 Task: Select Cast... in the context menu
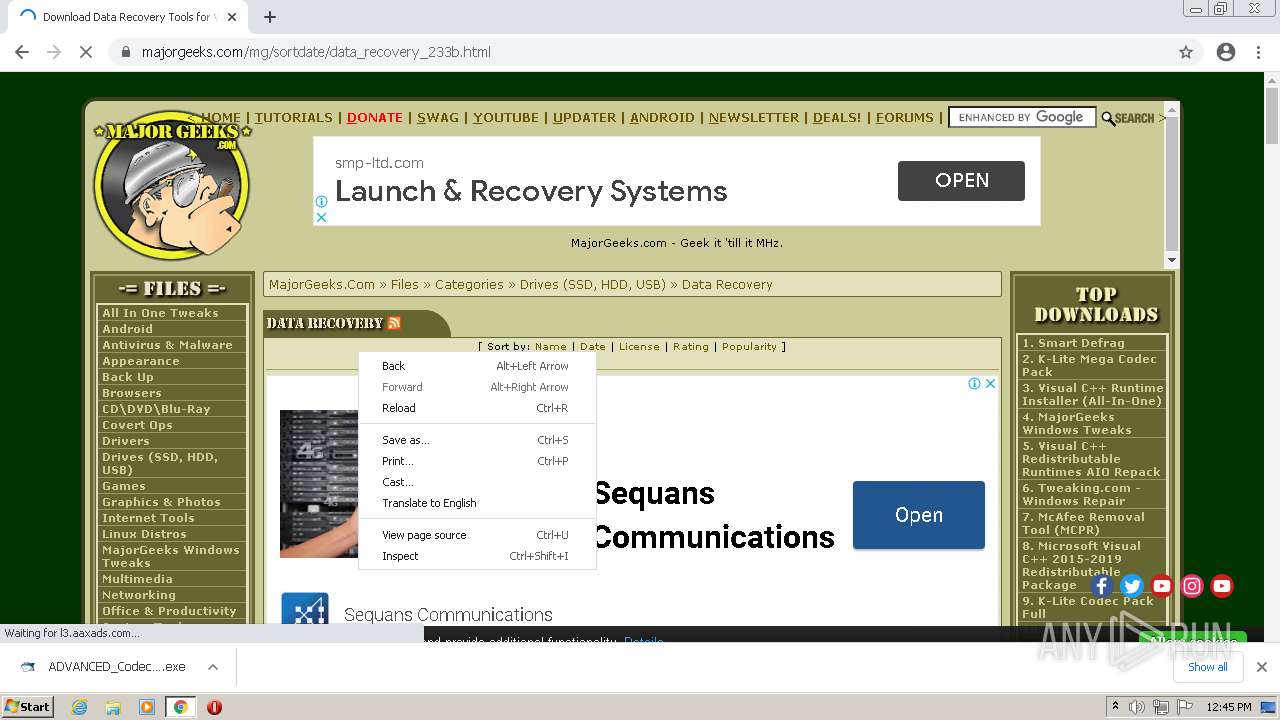tap(477, 482)
